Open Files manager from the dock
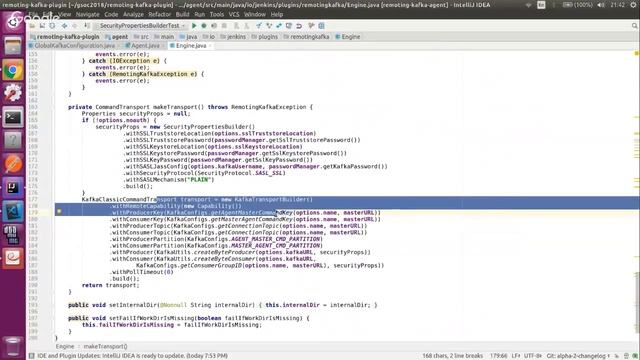Viewport: 640px width, 360px height. pos(13,46)
